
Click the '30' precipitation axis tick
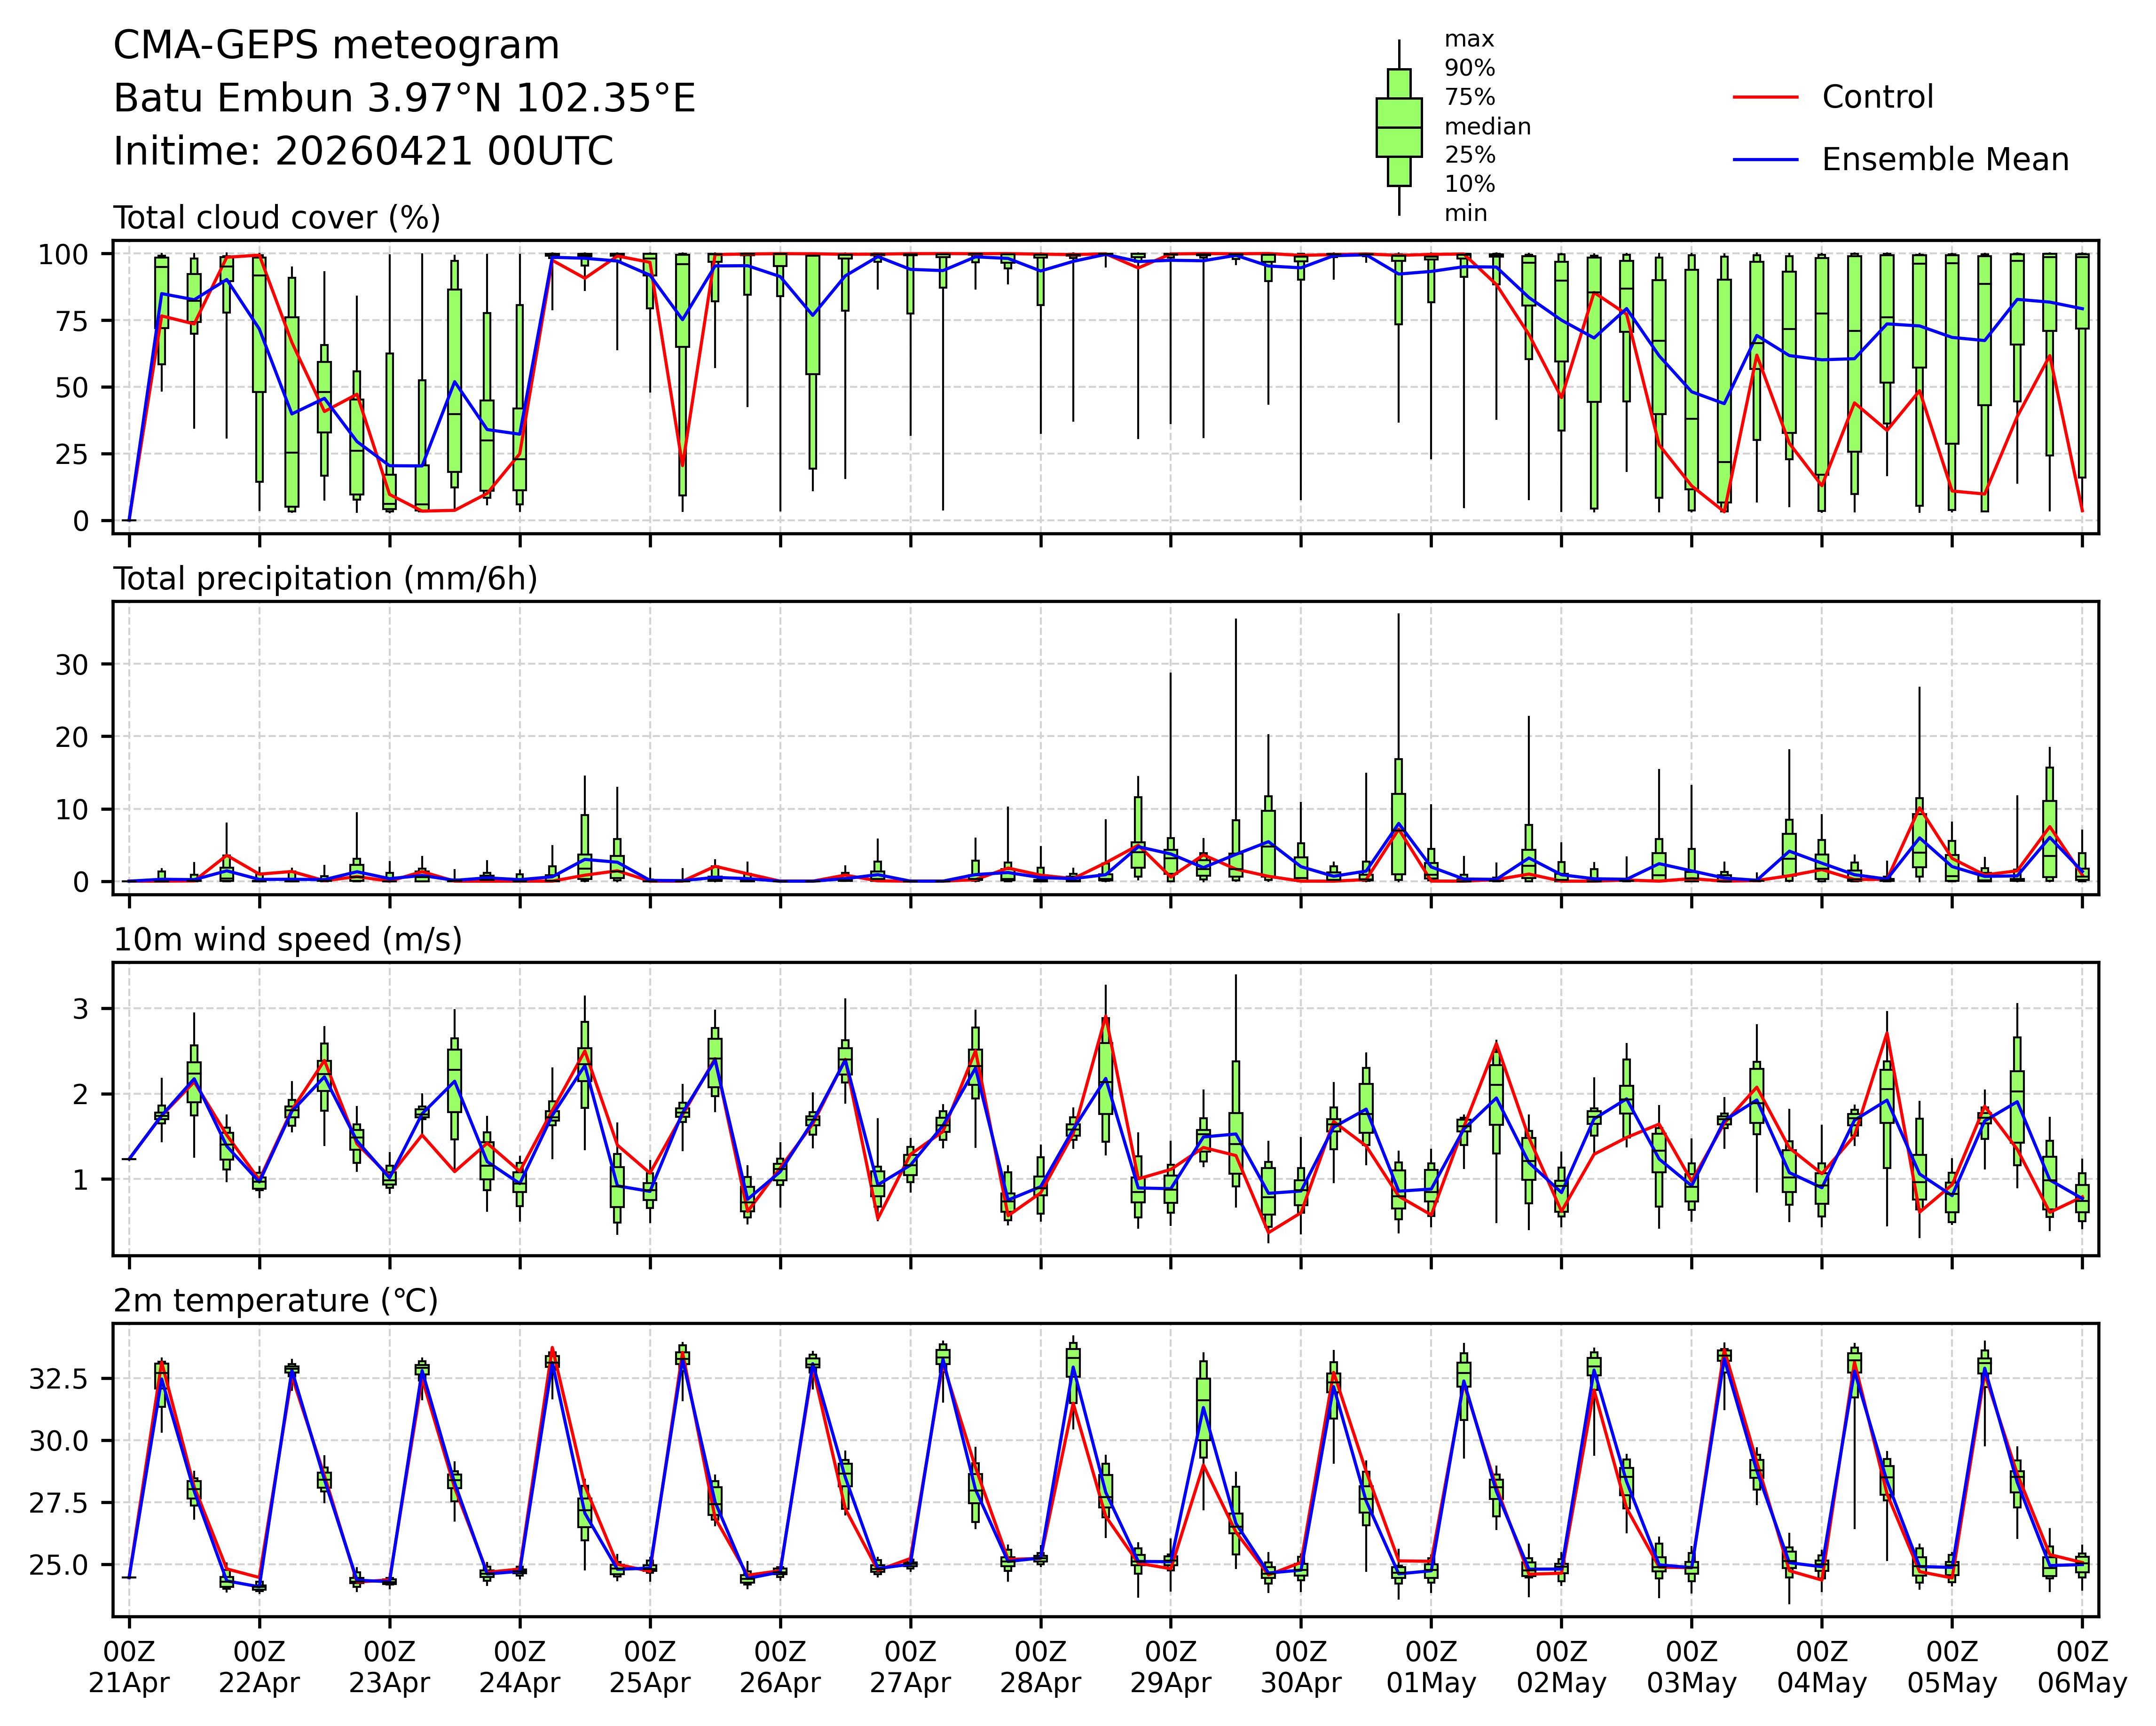pyautogui.click(x=72, y=664)
